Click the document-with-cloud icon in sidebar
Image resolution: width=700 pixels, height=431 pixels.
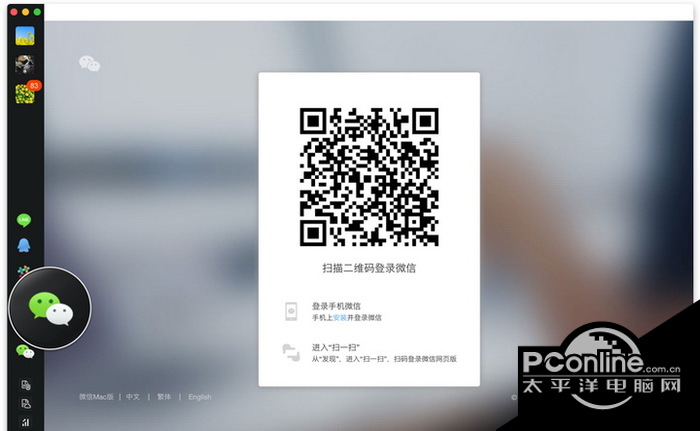[26, 404]
